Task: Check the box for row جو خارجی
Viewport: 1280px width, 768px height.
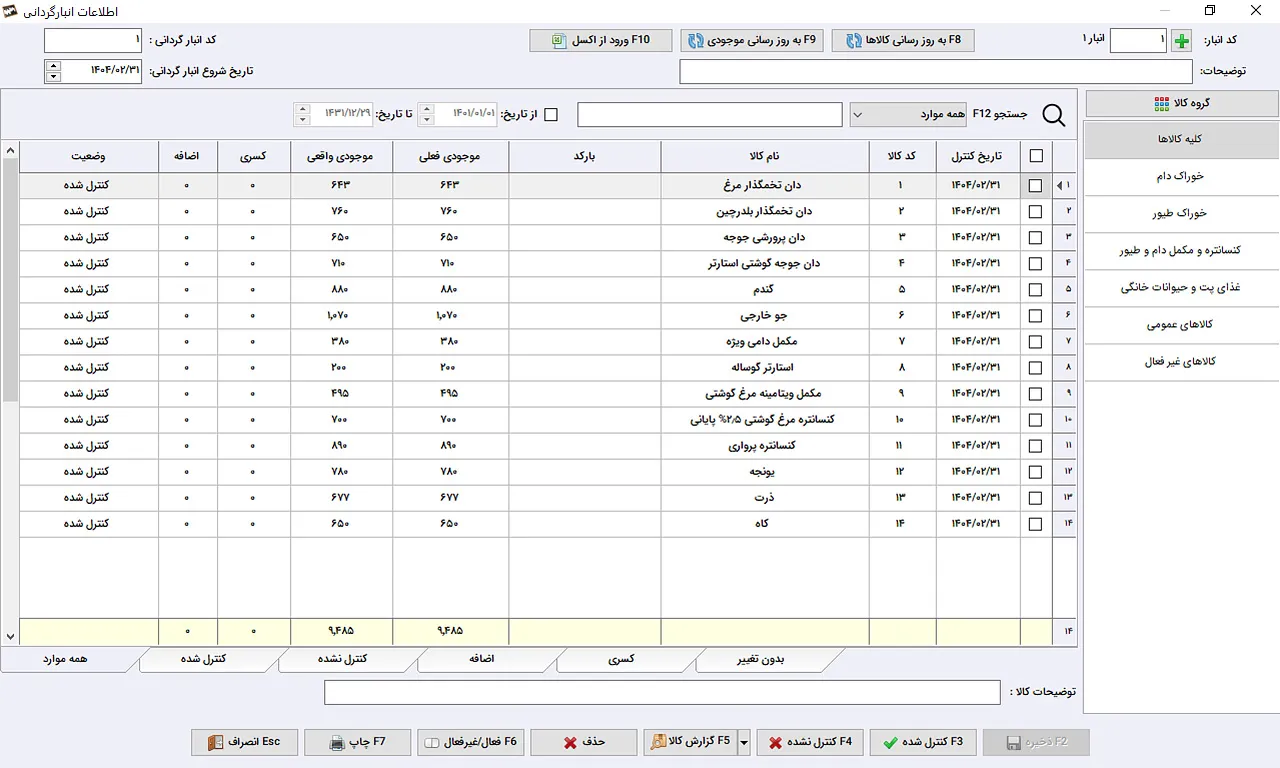Action: coord(1035,316)
